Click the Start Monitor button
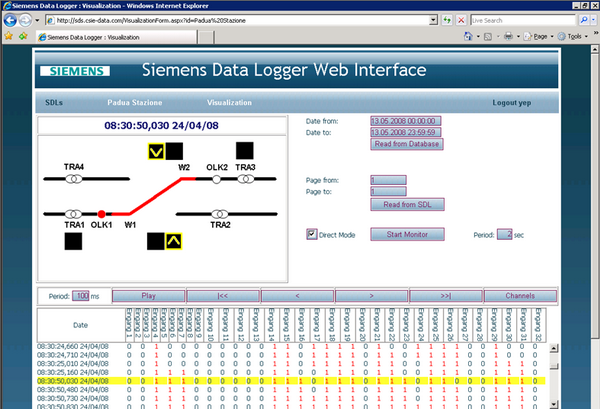600x409 pixels. [408, 234]
